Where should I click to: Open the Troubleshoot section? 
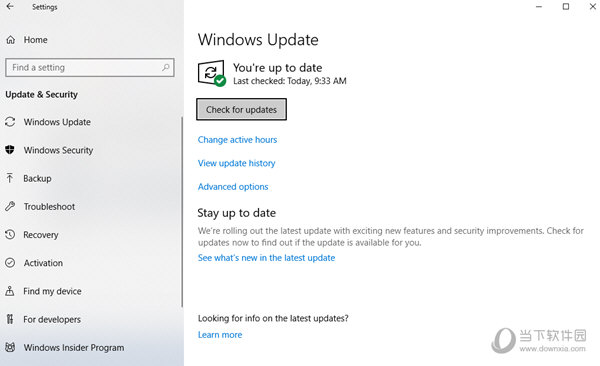coord(49,207)
